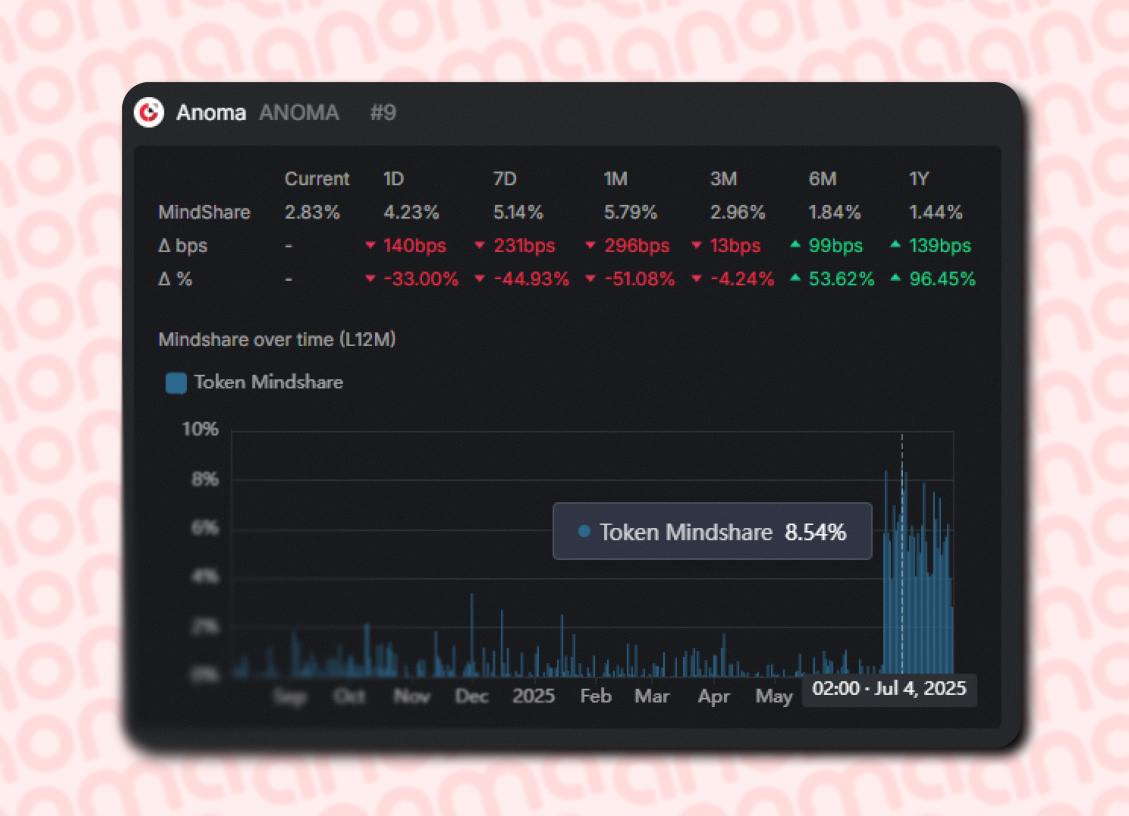Select the 7D column header
The width and height of the screenshot is (1129, 816).
point(505,179)
